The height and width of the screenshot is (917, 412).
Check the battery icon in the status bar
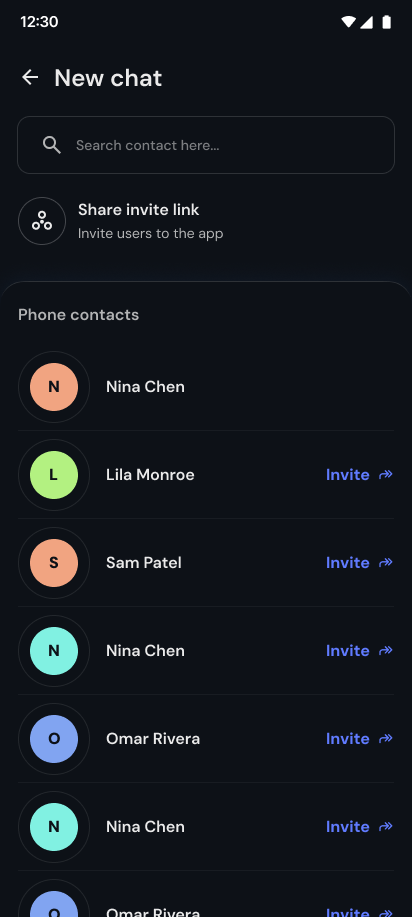pos(386,22)
